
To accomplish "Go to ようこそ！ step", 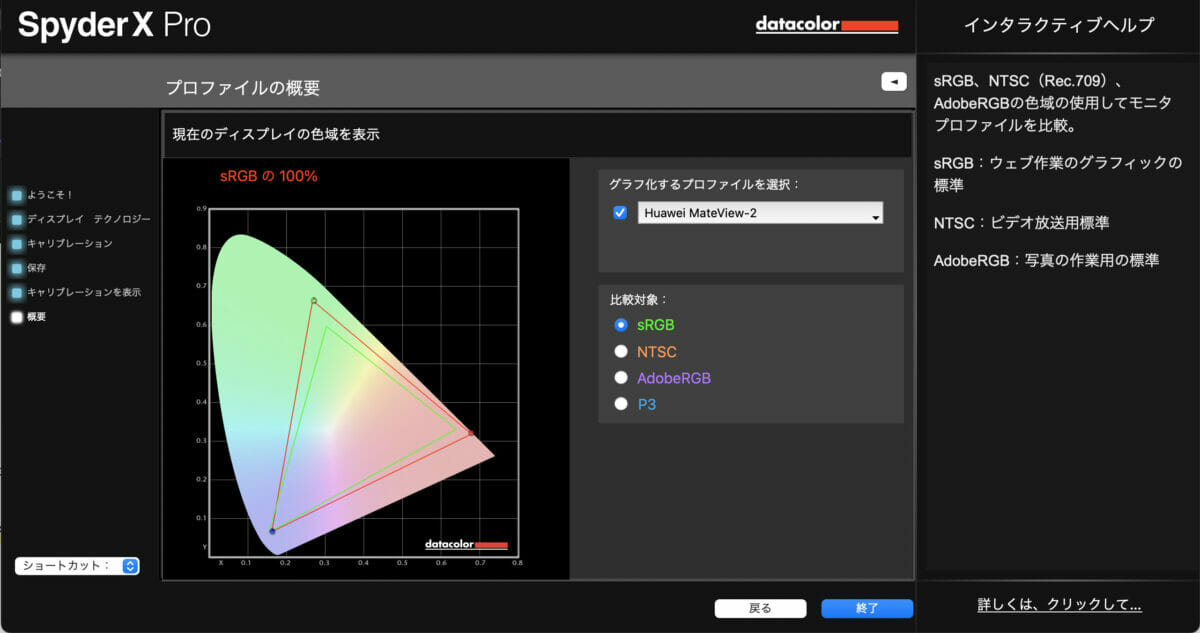I will [50, 195].
